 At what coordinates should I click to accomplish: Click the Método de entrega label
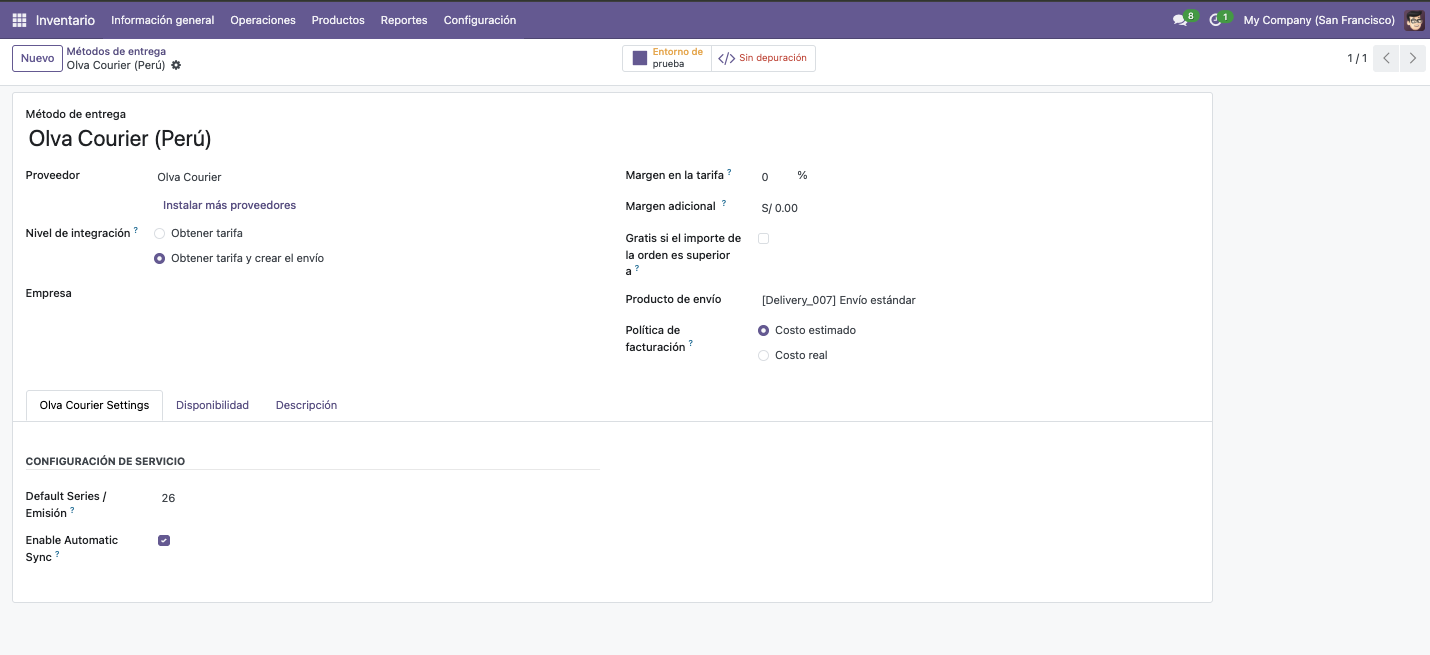76,114
